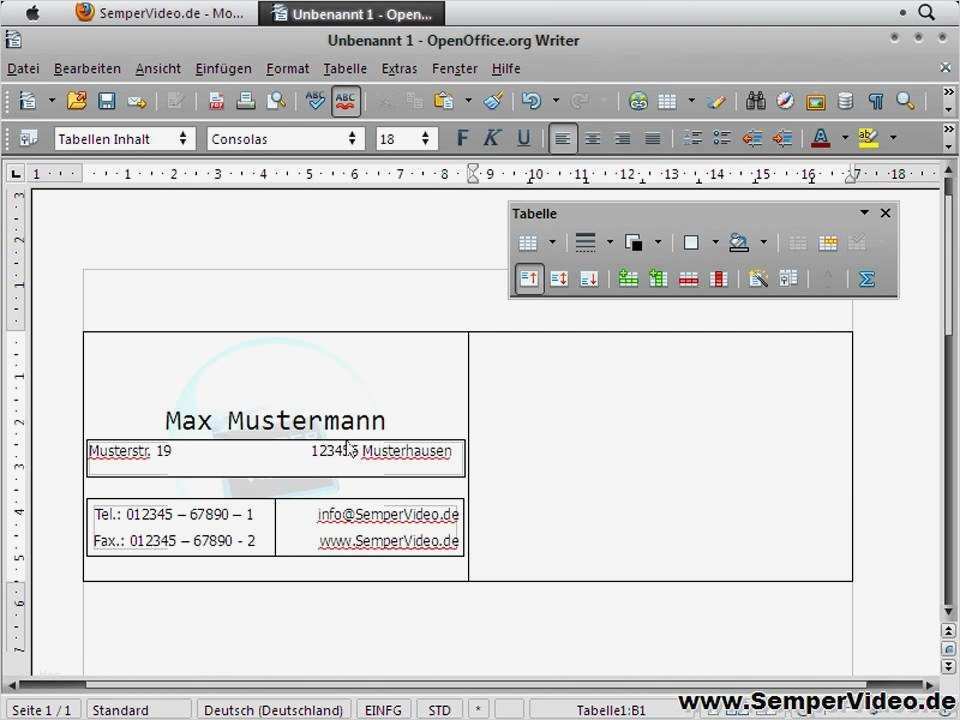Image resolution: width=960 pixels, height=720 pixels.
Task: Toggle bold formatting F button
Action: tap(462, 138)
